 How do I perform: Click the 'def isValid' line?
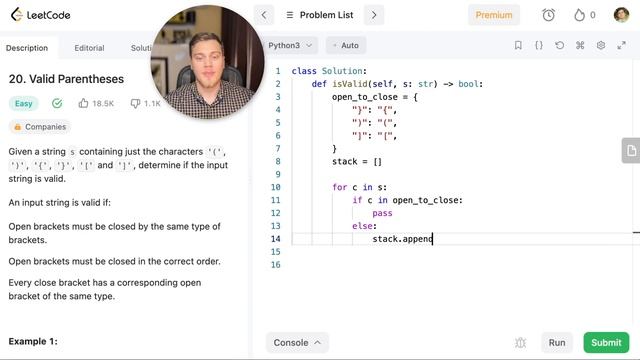click(x=397, y=84)
